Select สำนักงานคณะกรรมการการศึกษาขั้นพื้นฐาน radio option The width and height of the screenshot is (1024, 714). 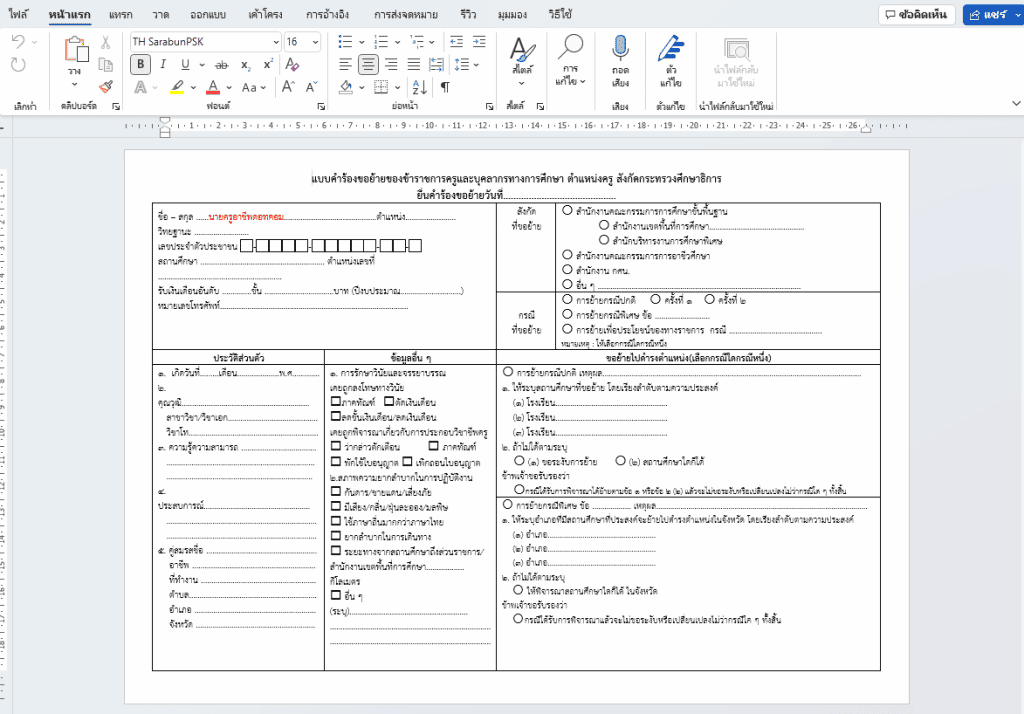click(568, 210)
